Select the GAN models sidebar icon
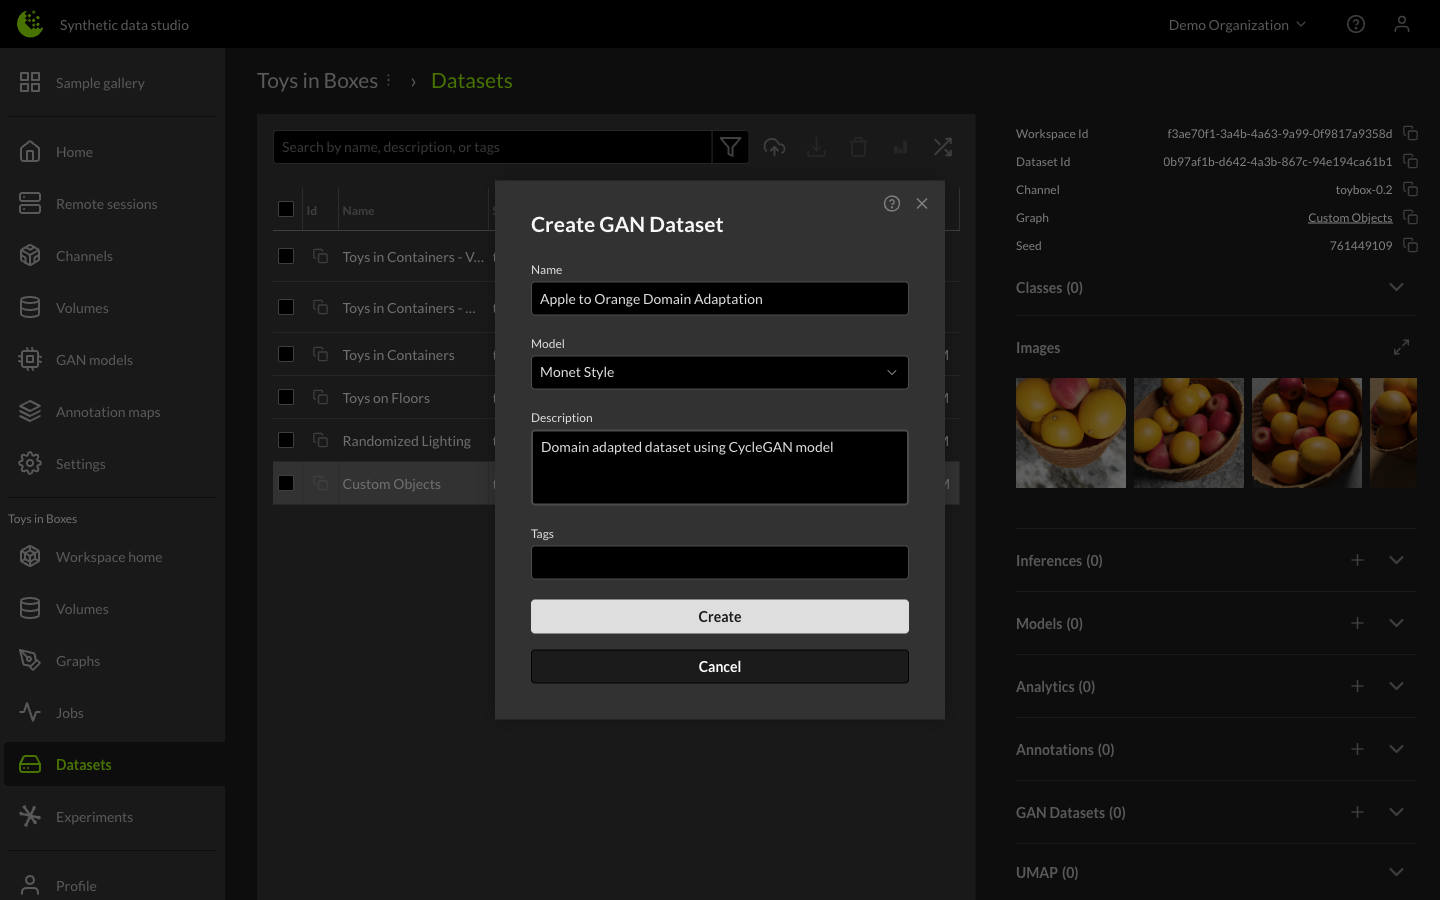1440x900 pixels. pyautogui.click(x=31, y=359)
